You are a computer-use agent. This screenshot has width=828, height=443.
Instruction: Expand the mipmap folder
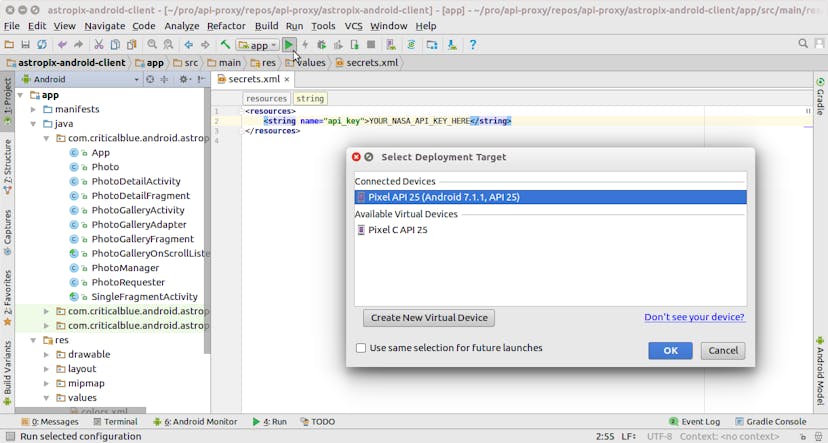(46, 383)
